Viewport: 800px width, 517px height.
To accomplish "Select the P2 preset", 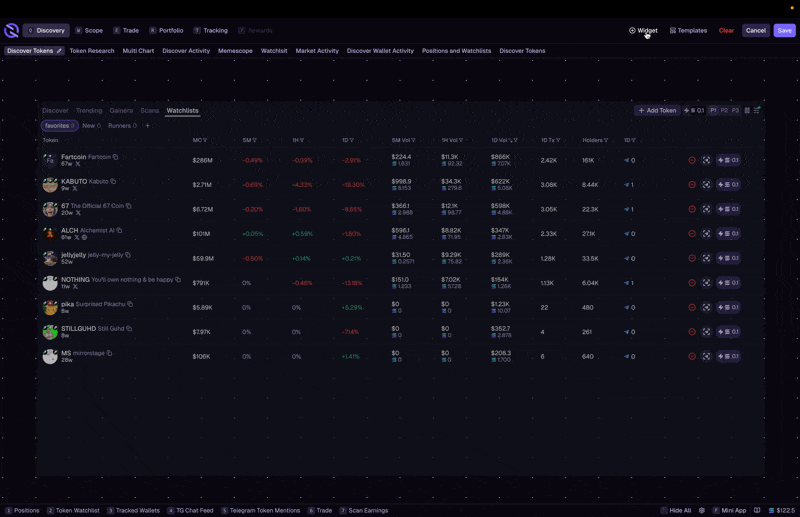I will pyautogui.click(x=724, y=110).
